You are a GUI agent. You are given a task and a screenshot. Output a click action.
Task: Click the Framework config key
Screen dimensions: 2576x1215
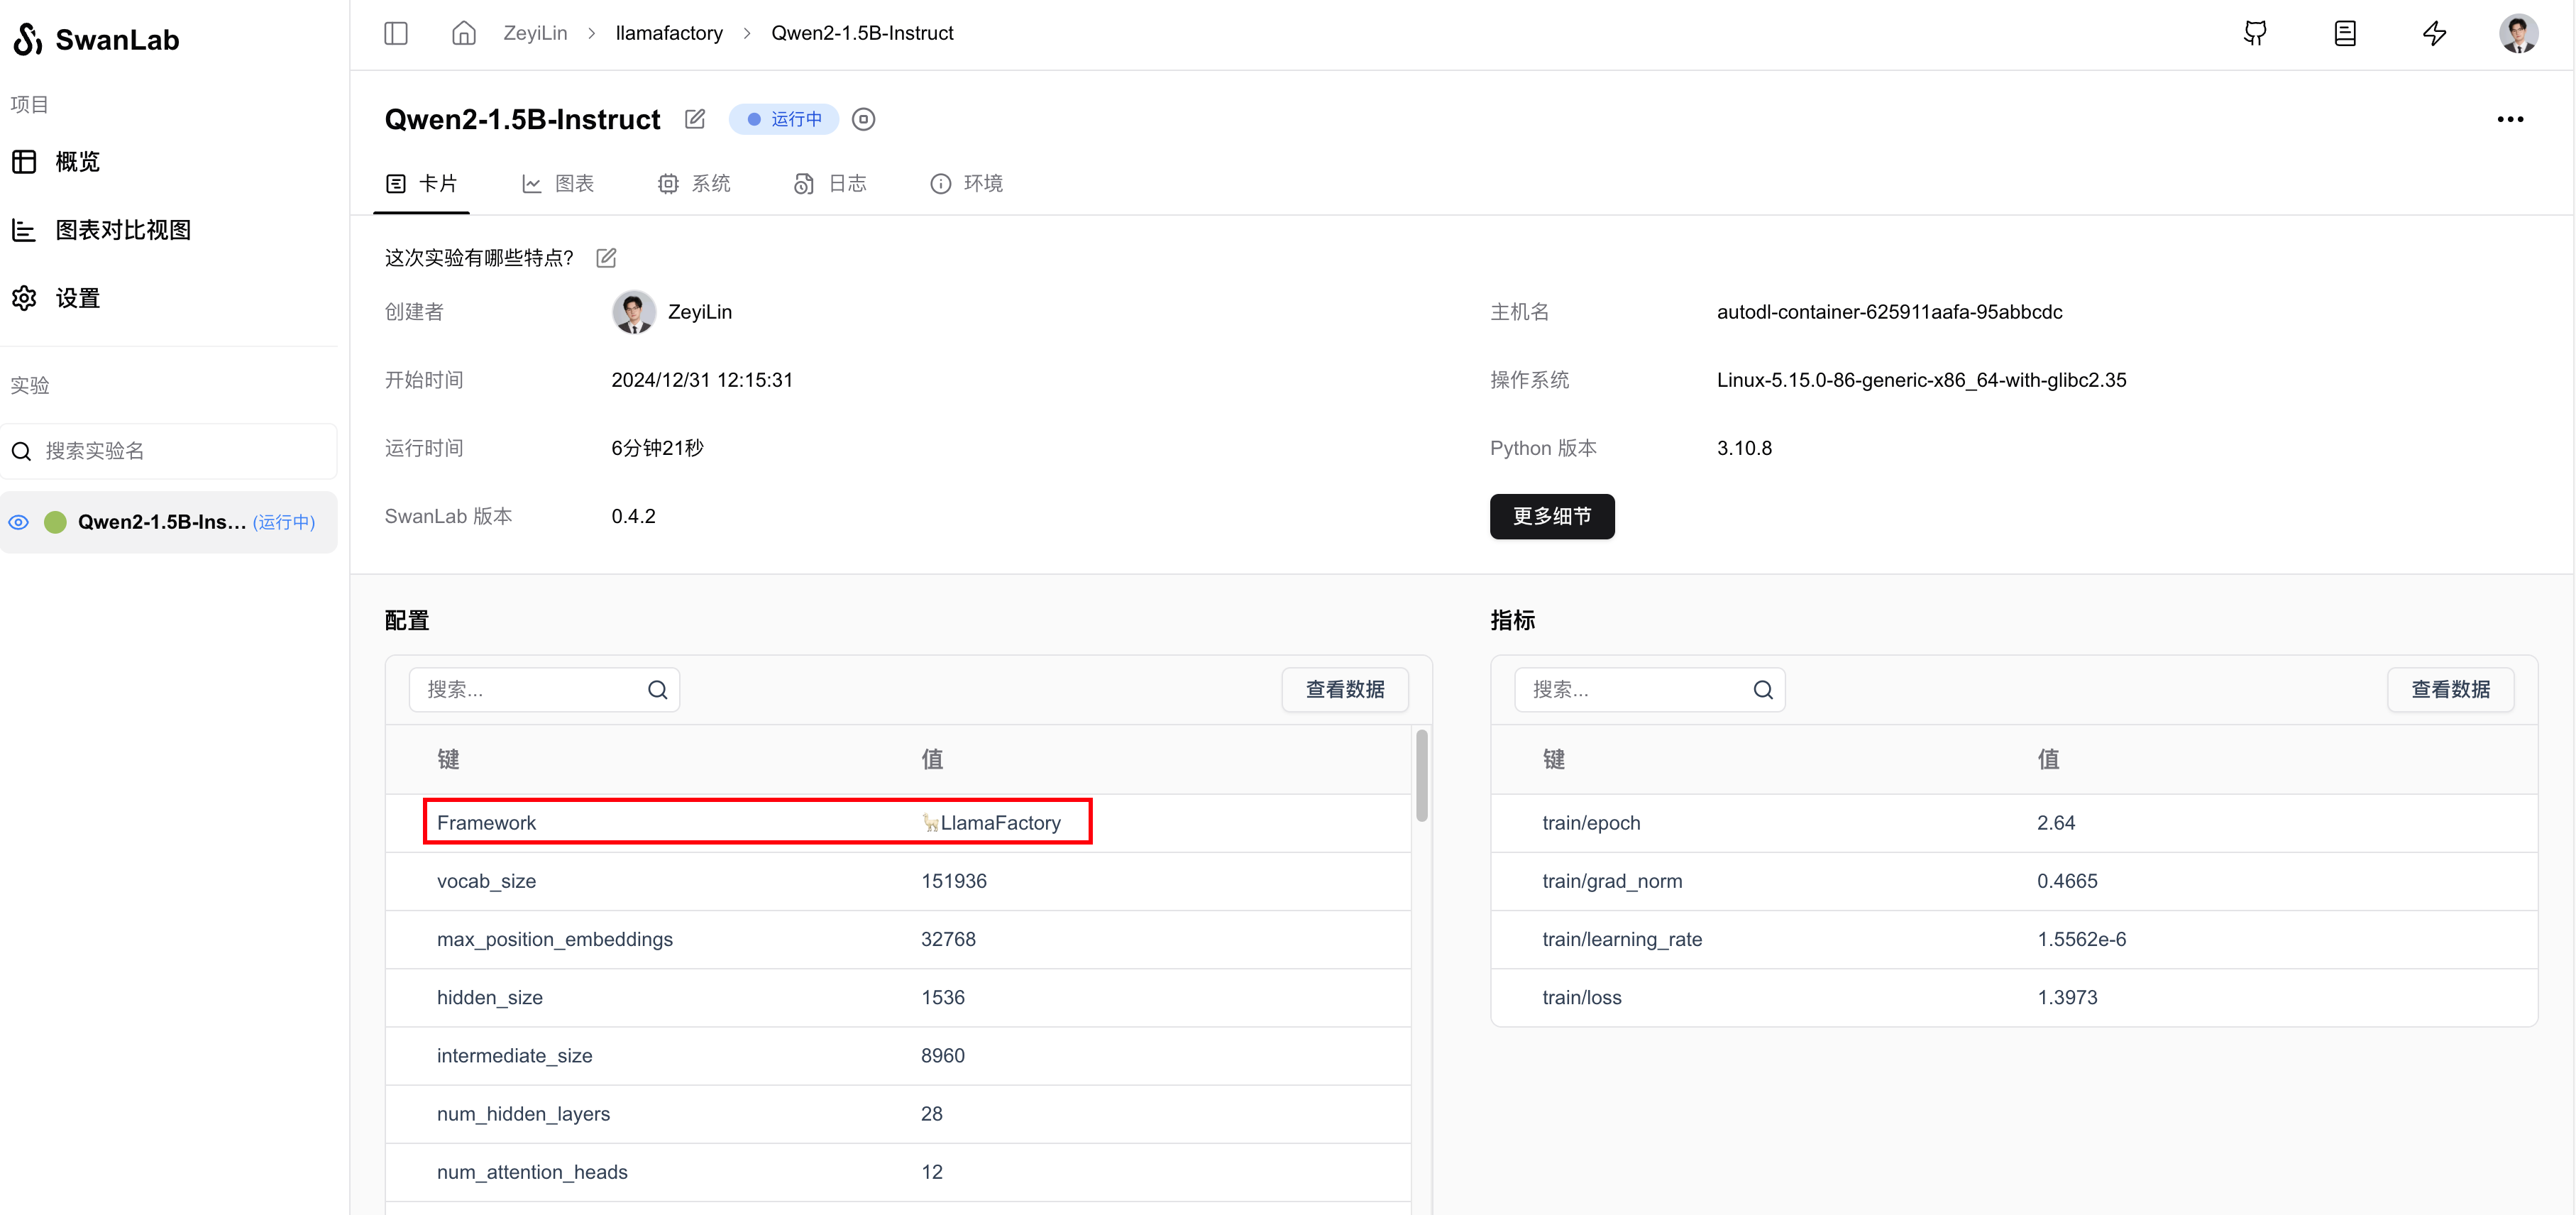[x=486, y=823]
